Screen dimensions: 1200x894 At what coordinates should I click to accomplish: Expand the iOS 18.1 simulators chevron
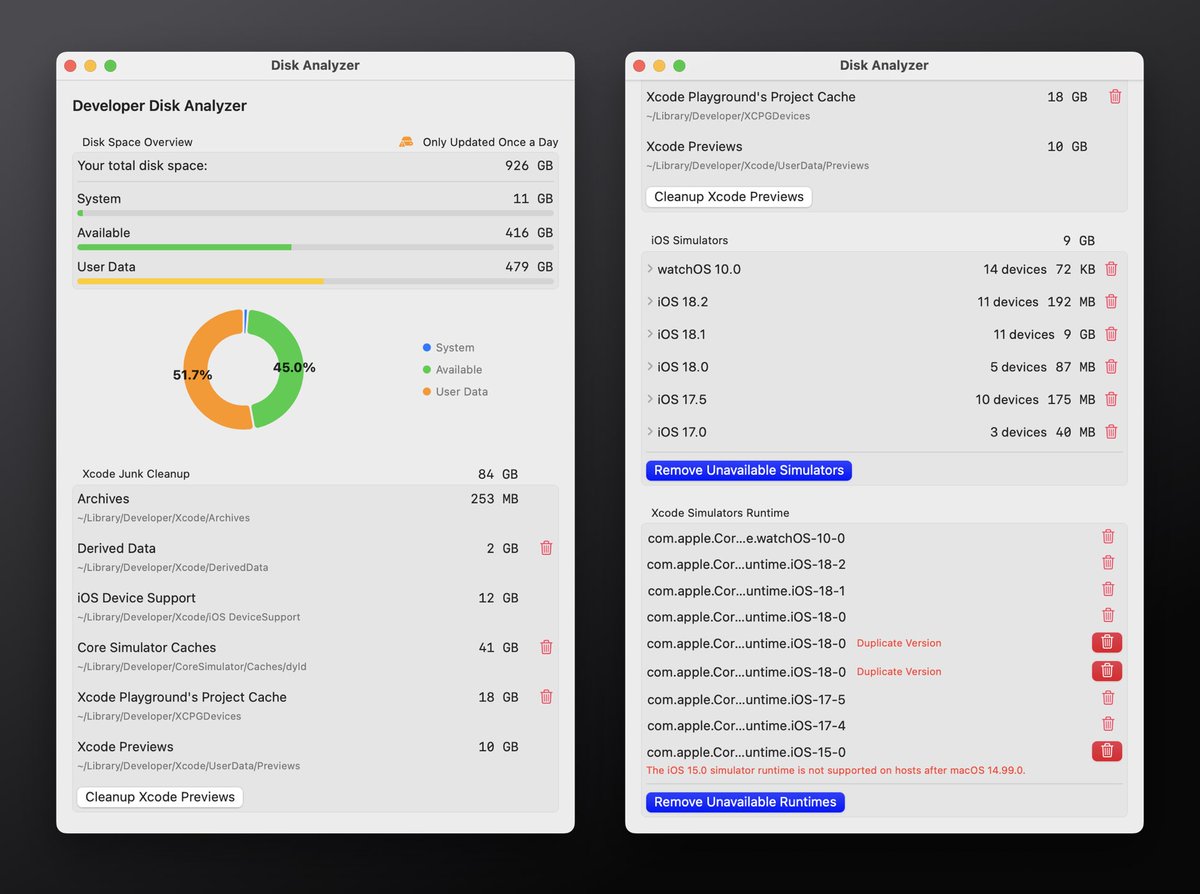click(x=650, y=334)
